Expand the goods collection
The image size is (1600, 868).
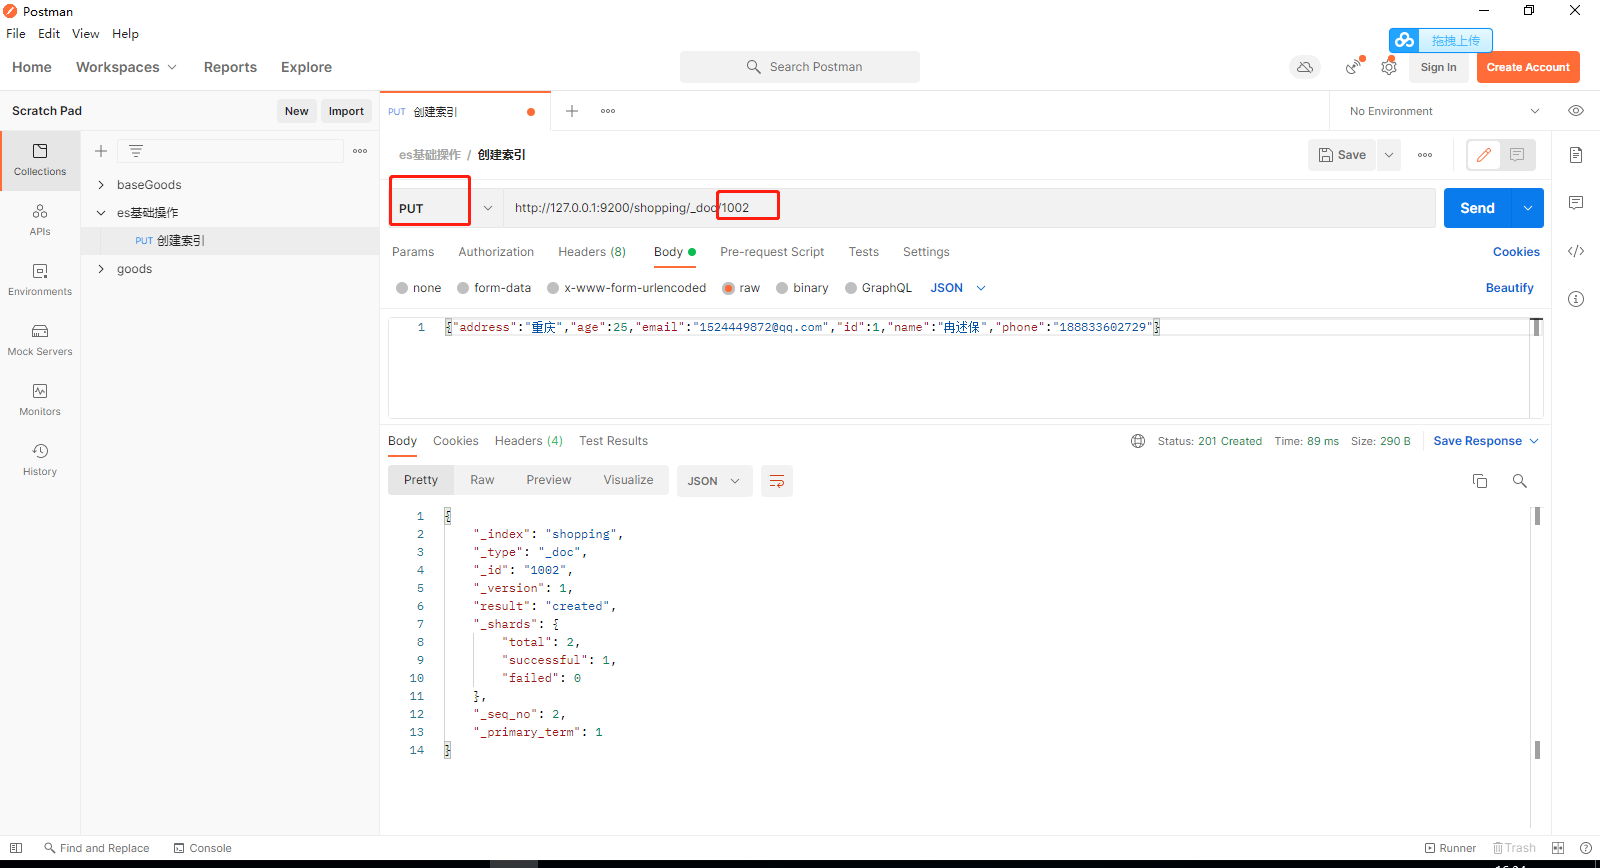pyautogui.click(x=101, y=269)
